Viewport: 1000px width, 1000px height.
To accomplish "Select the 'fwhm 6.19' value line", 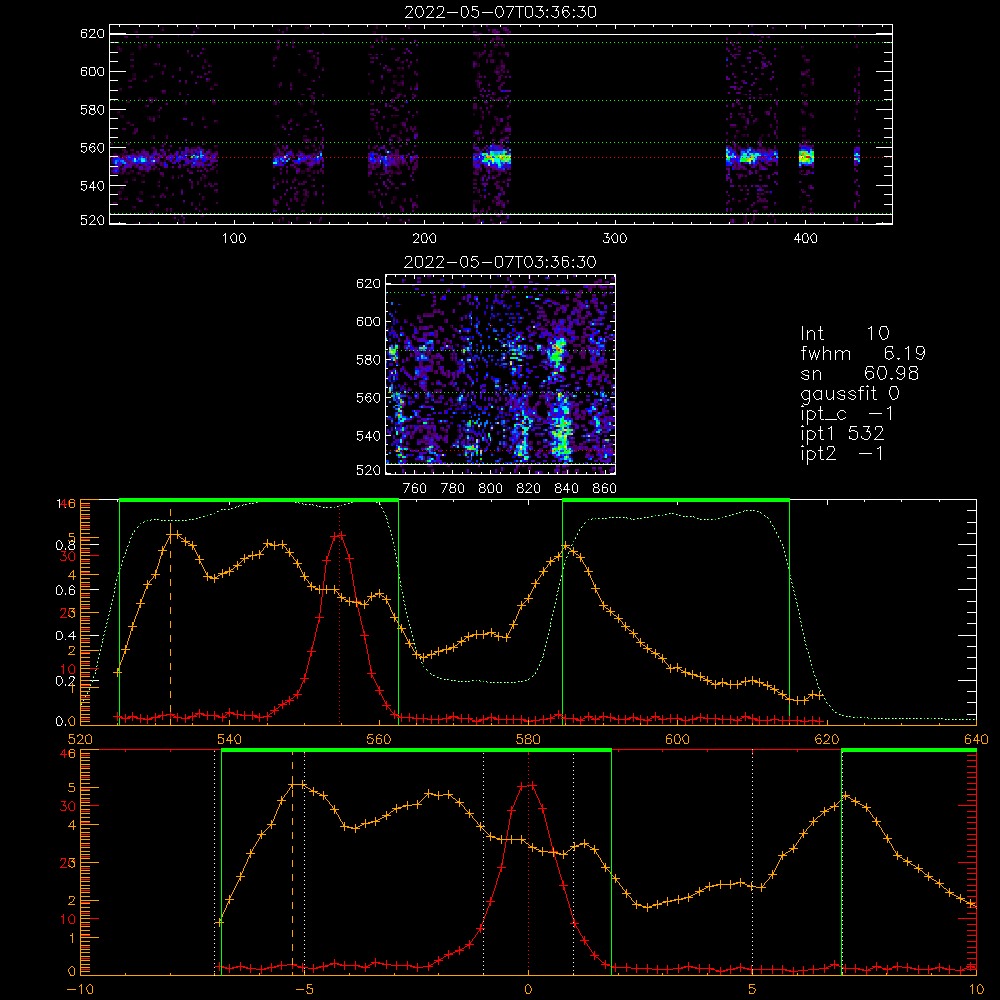I will click(x=863, y=353).
